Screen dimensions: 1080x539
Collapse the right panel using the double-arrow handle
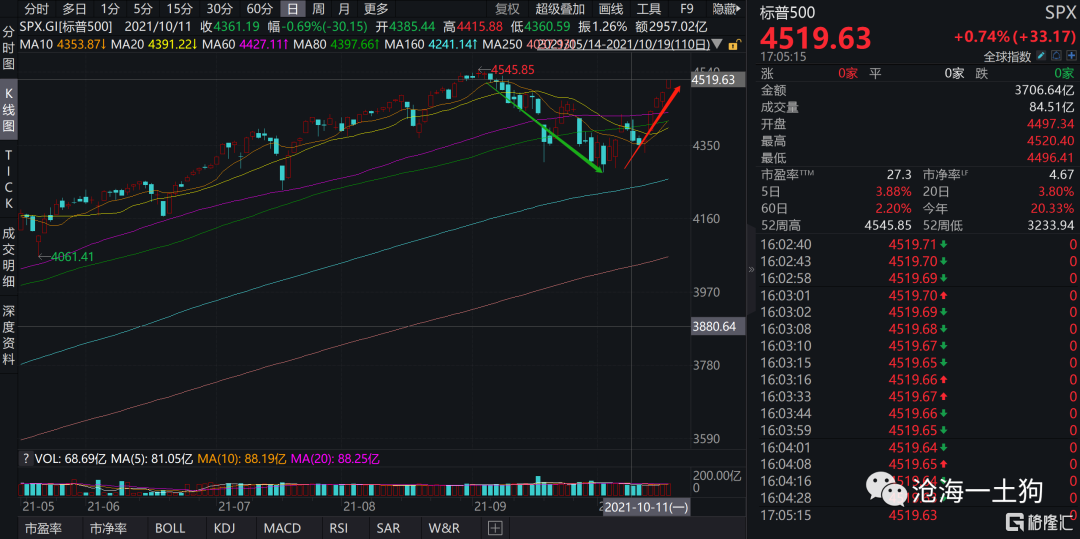(751, 269)
